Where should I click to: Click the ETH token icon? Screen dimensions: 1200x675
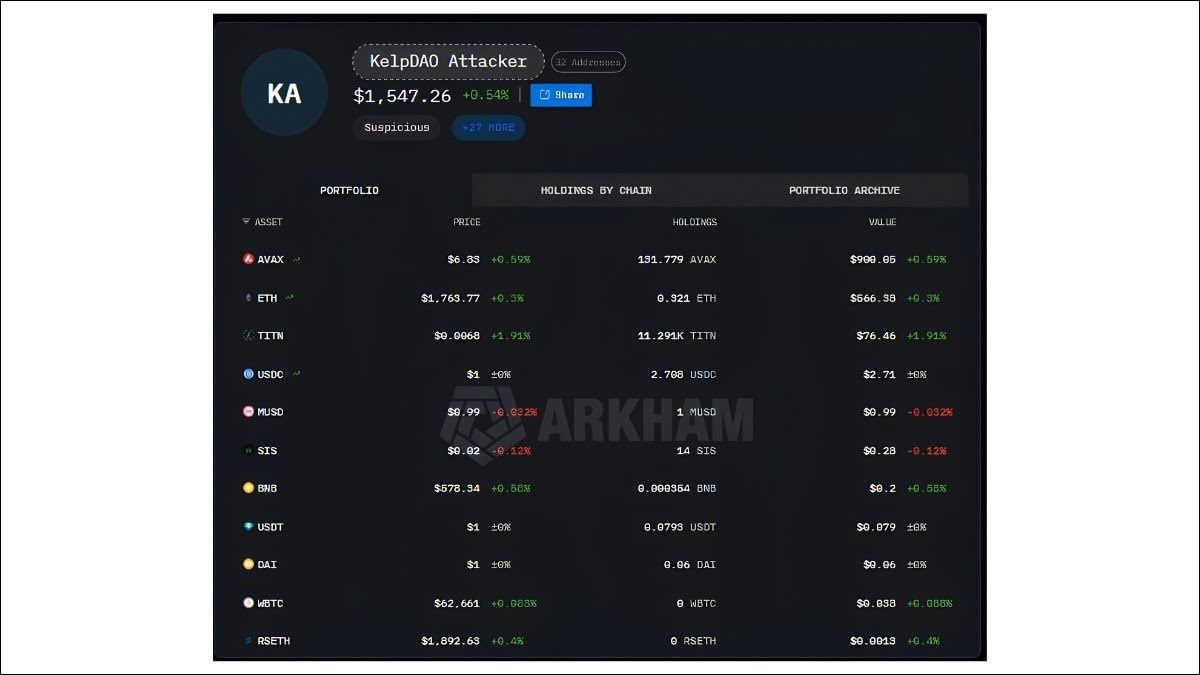point(249,298)
